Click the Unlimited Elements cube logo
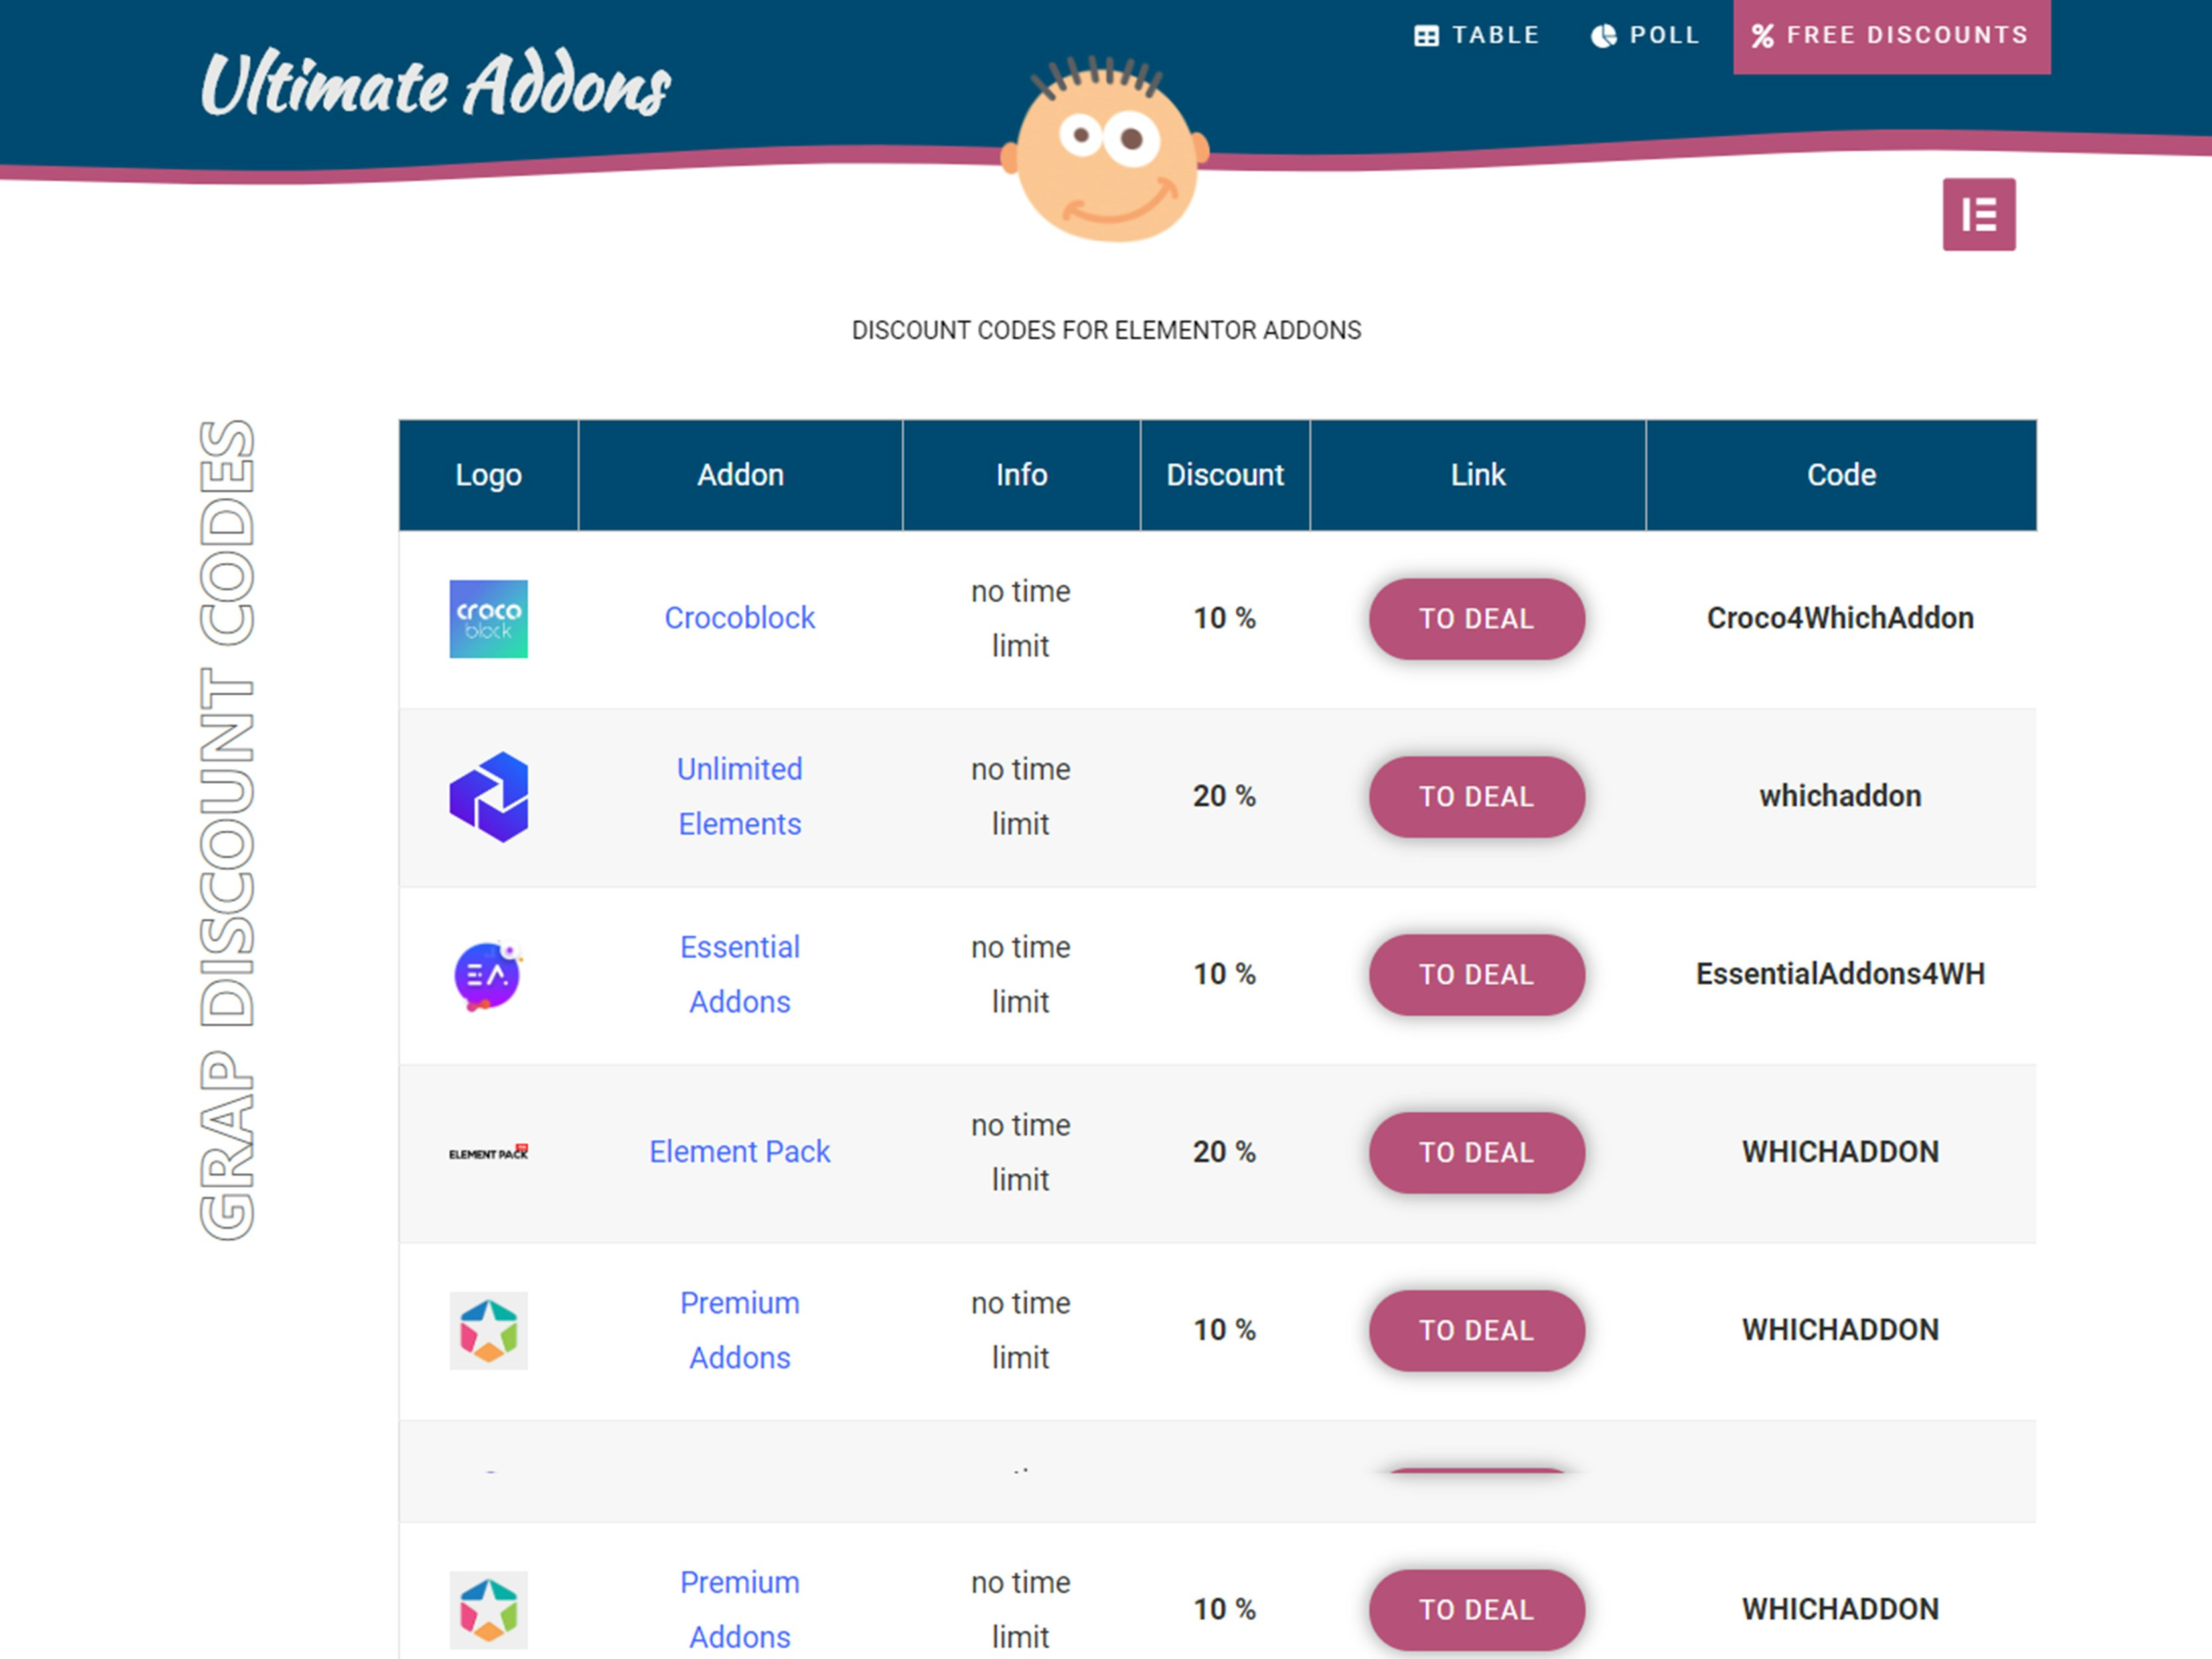This screenshot has width=2212, height=1659. (488, 796)
